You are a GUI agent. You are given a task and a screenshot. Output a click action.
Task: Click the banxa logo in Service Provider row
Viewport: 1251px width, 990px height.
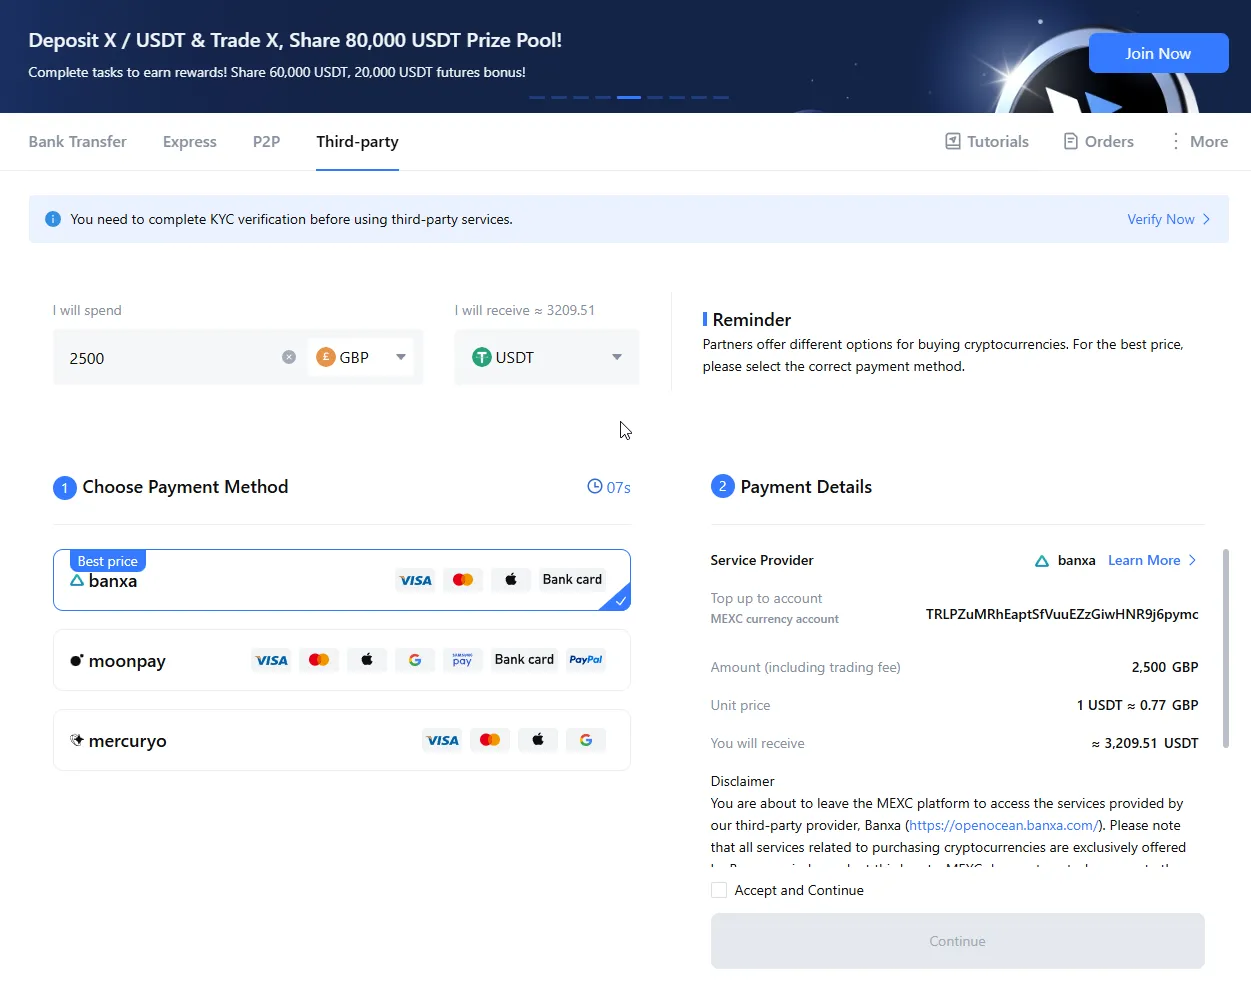click(1042, 561)
